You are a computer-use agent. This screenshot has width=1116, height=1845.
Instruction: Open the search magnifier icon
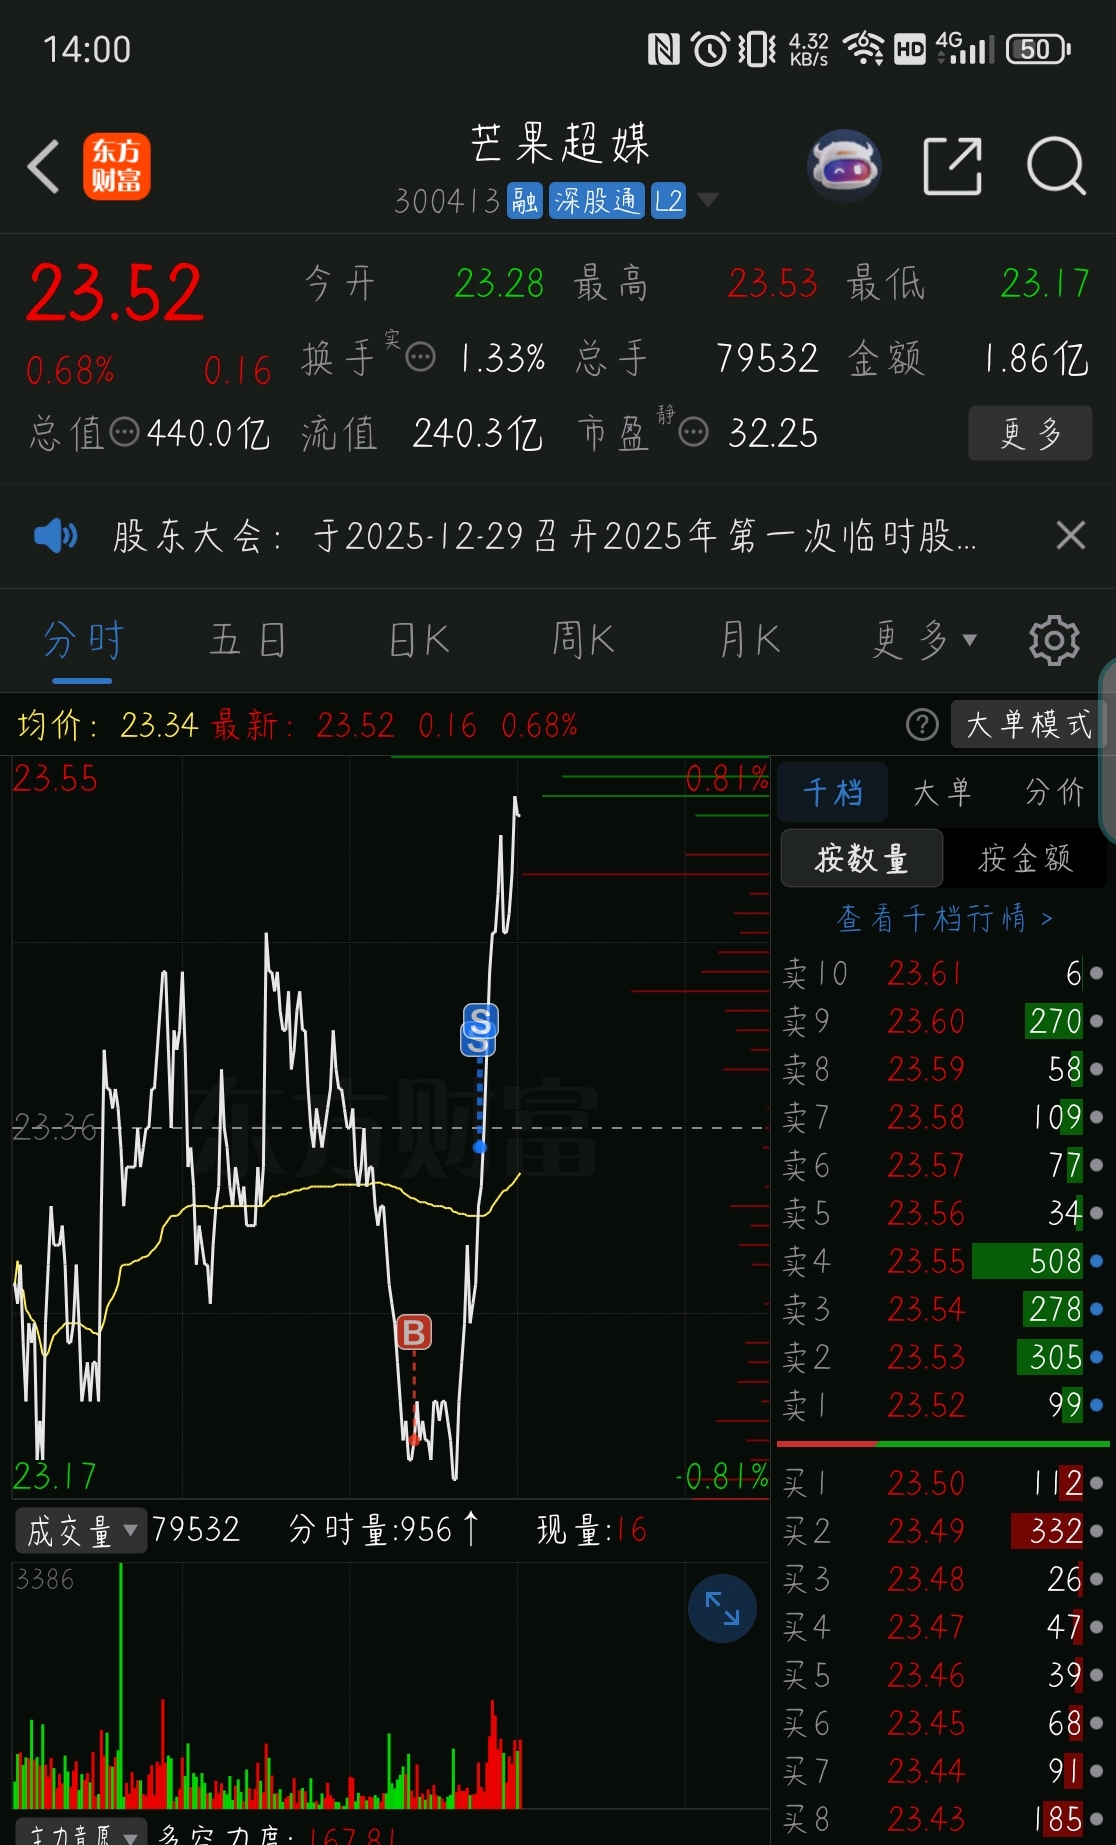[x=1056, y=166]
